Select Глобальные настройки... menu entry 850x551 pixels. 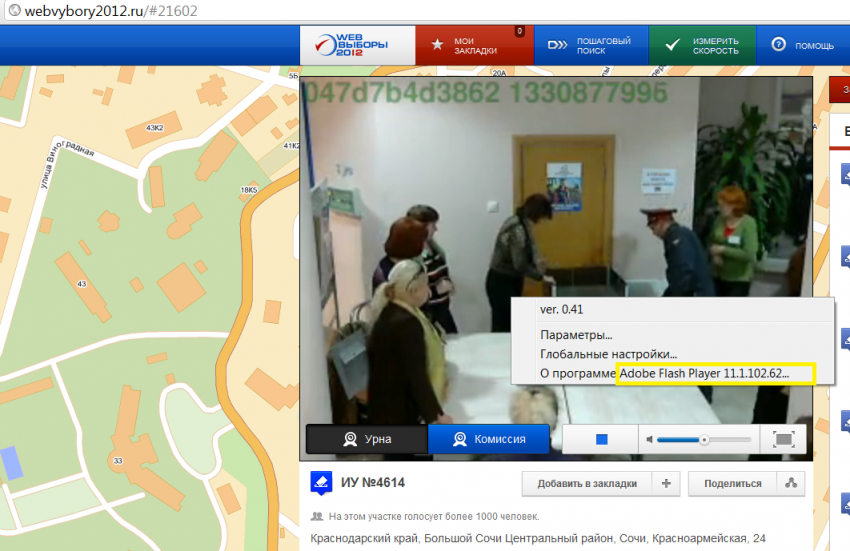(608, 354)
